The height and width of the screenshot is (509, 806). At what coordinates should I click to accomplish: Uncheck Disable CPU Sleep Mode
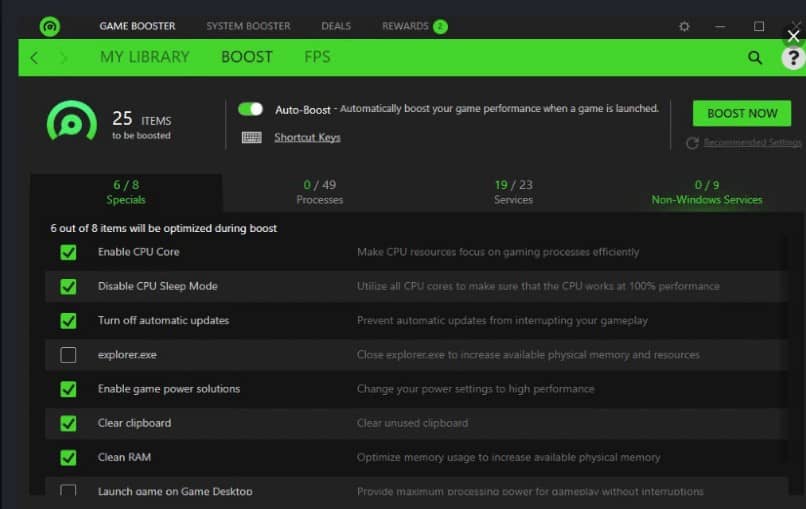pyautogui.click(x=68, y=286)
